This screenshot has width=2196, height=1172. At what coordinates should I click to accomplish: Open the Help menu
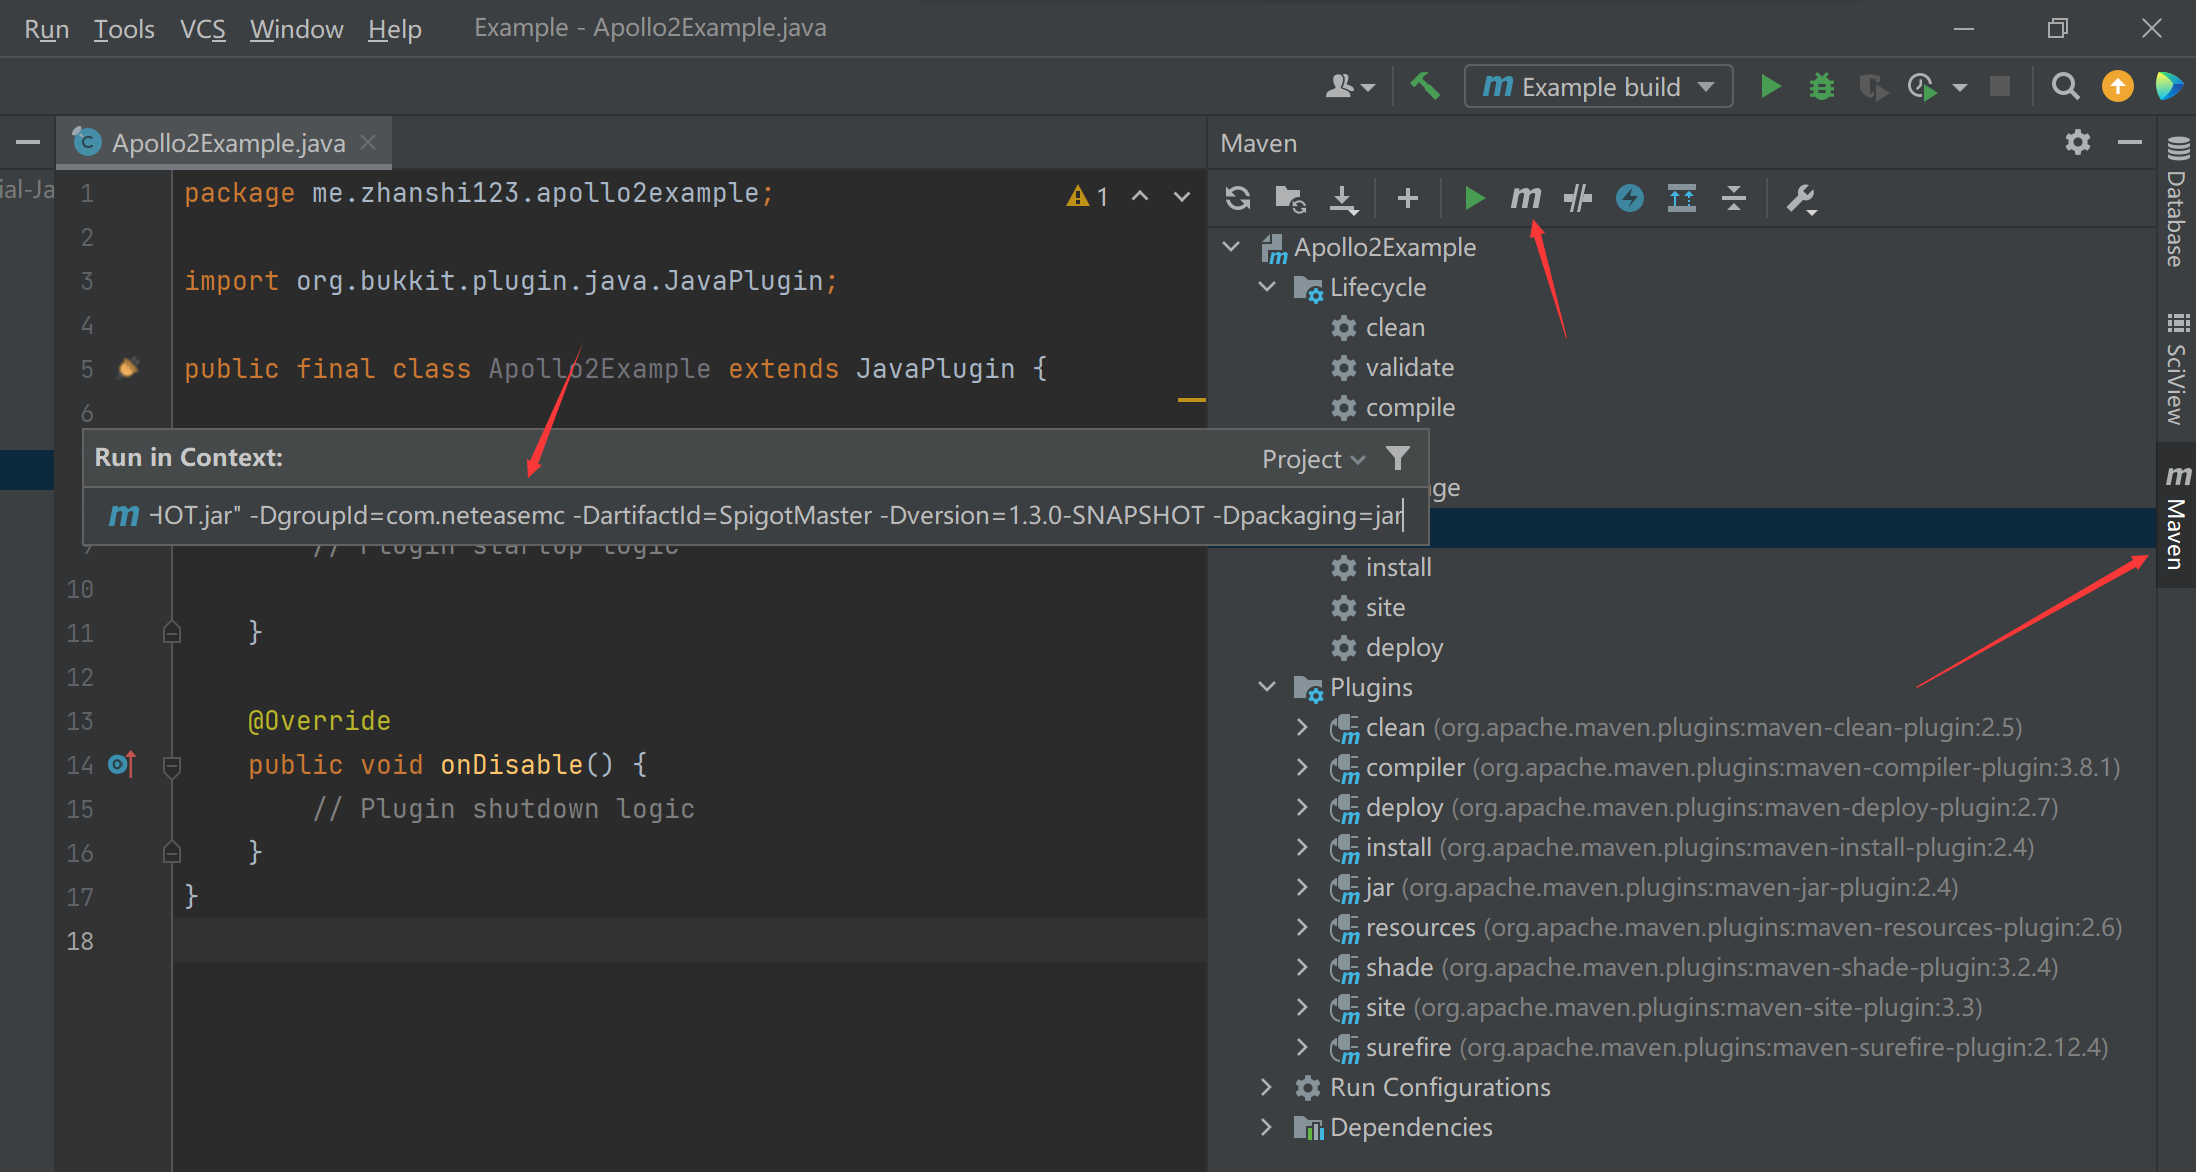click(x=394, y=29)
